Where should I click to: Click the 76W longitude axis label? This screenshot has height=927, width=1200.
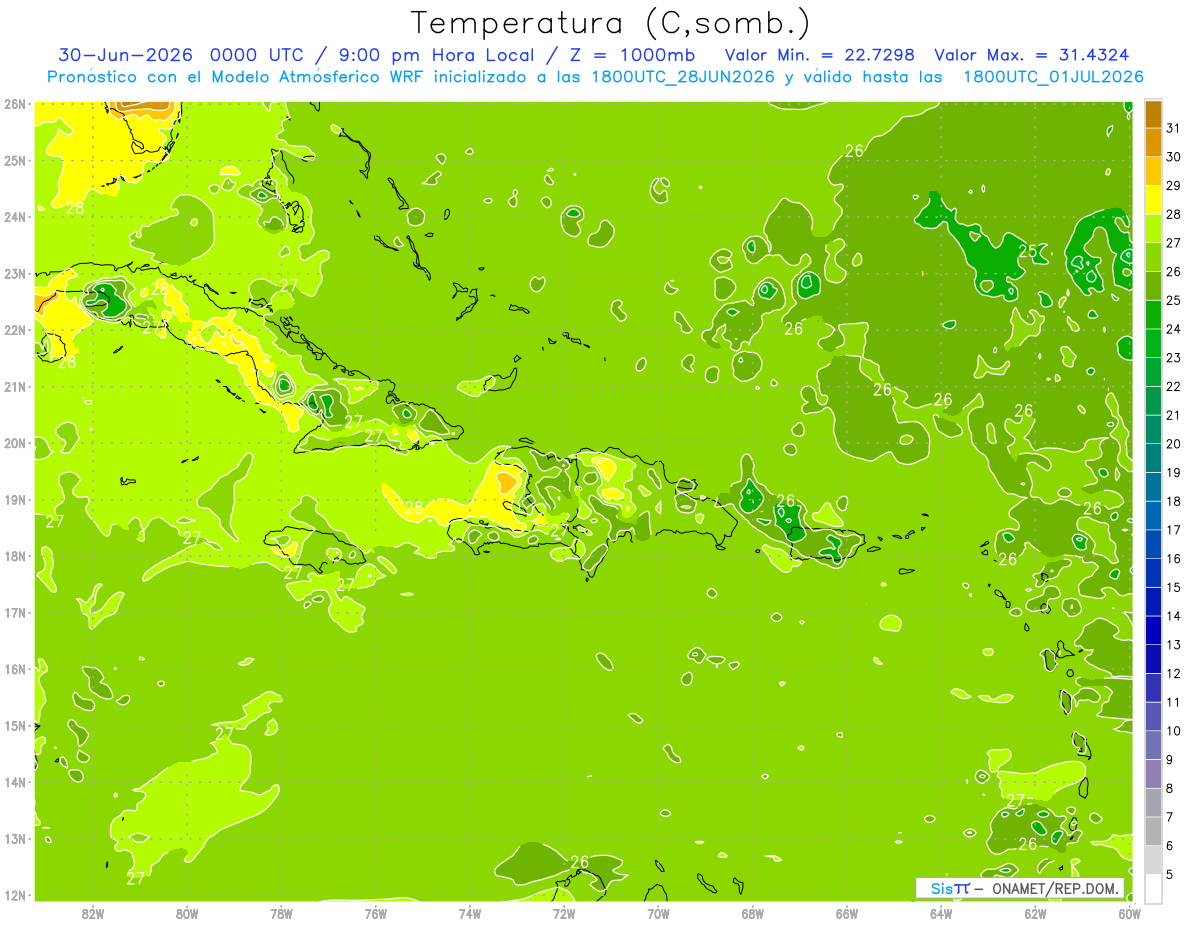(x=376, y=914)
